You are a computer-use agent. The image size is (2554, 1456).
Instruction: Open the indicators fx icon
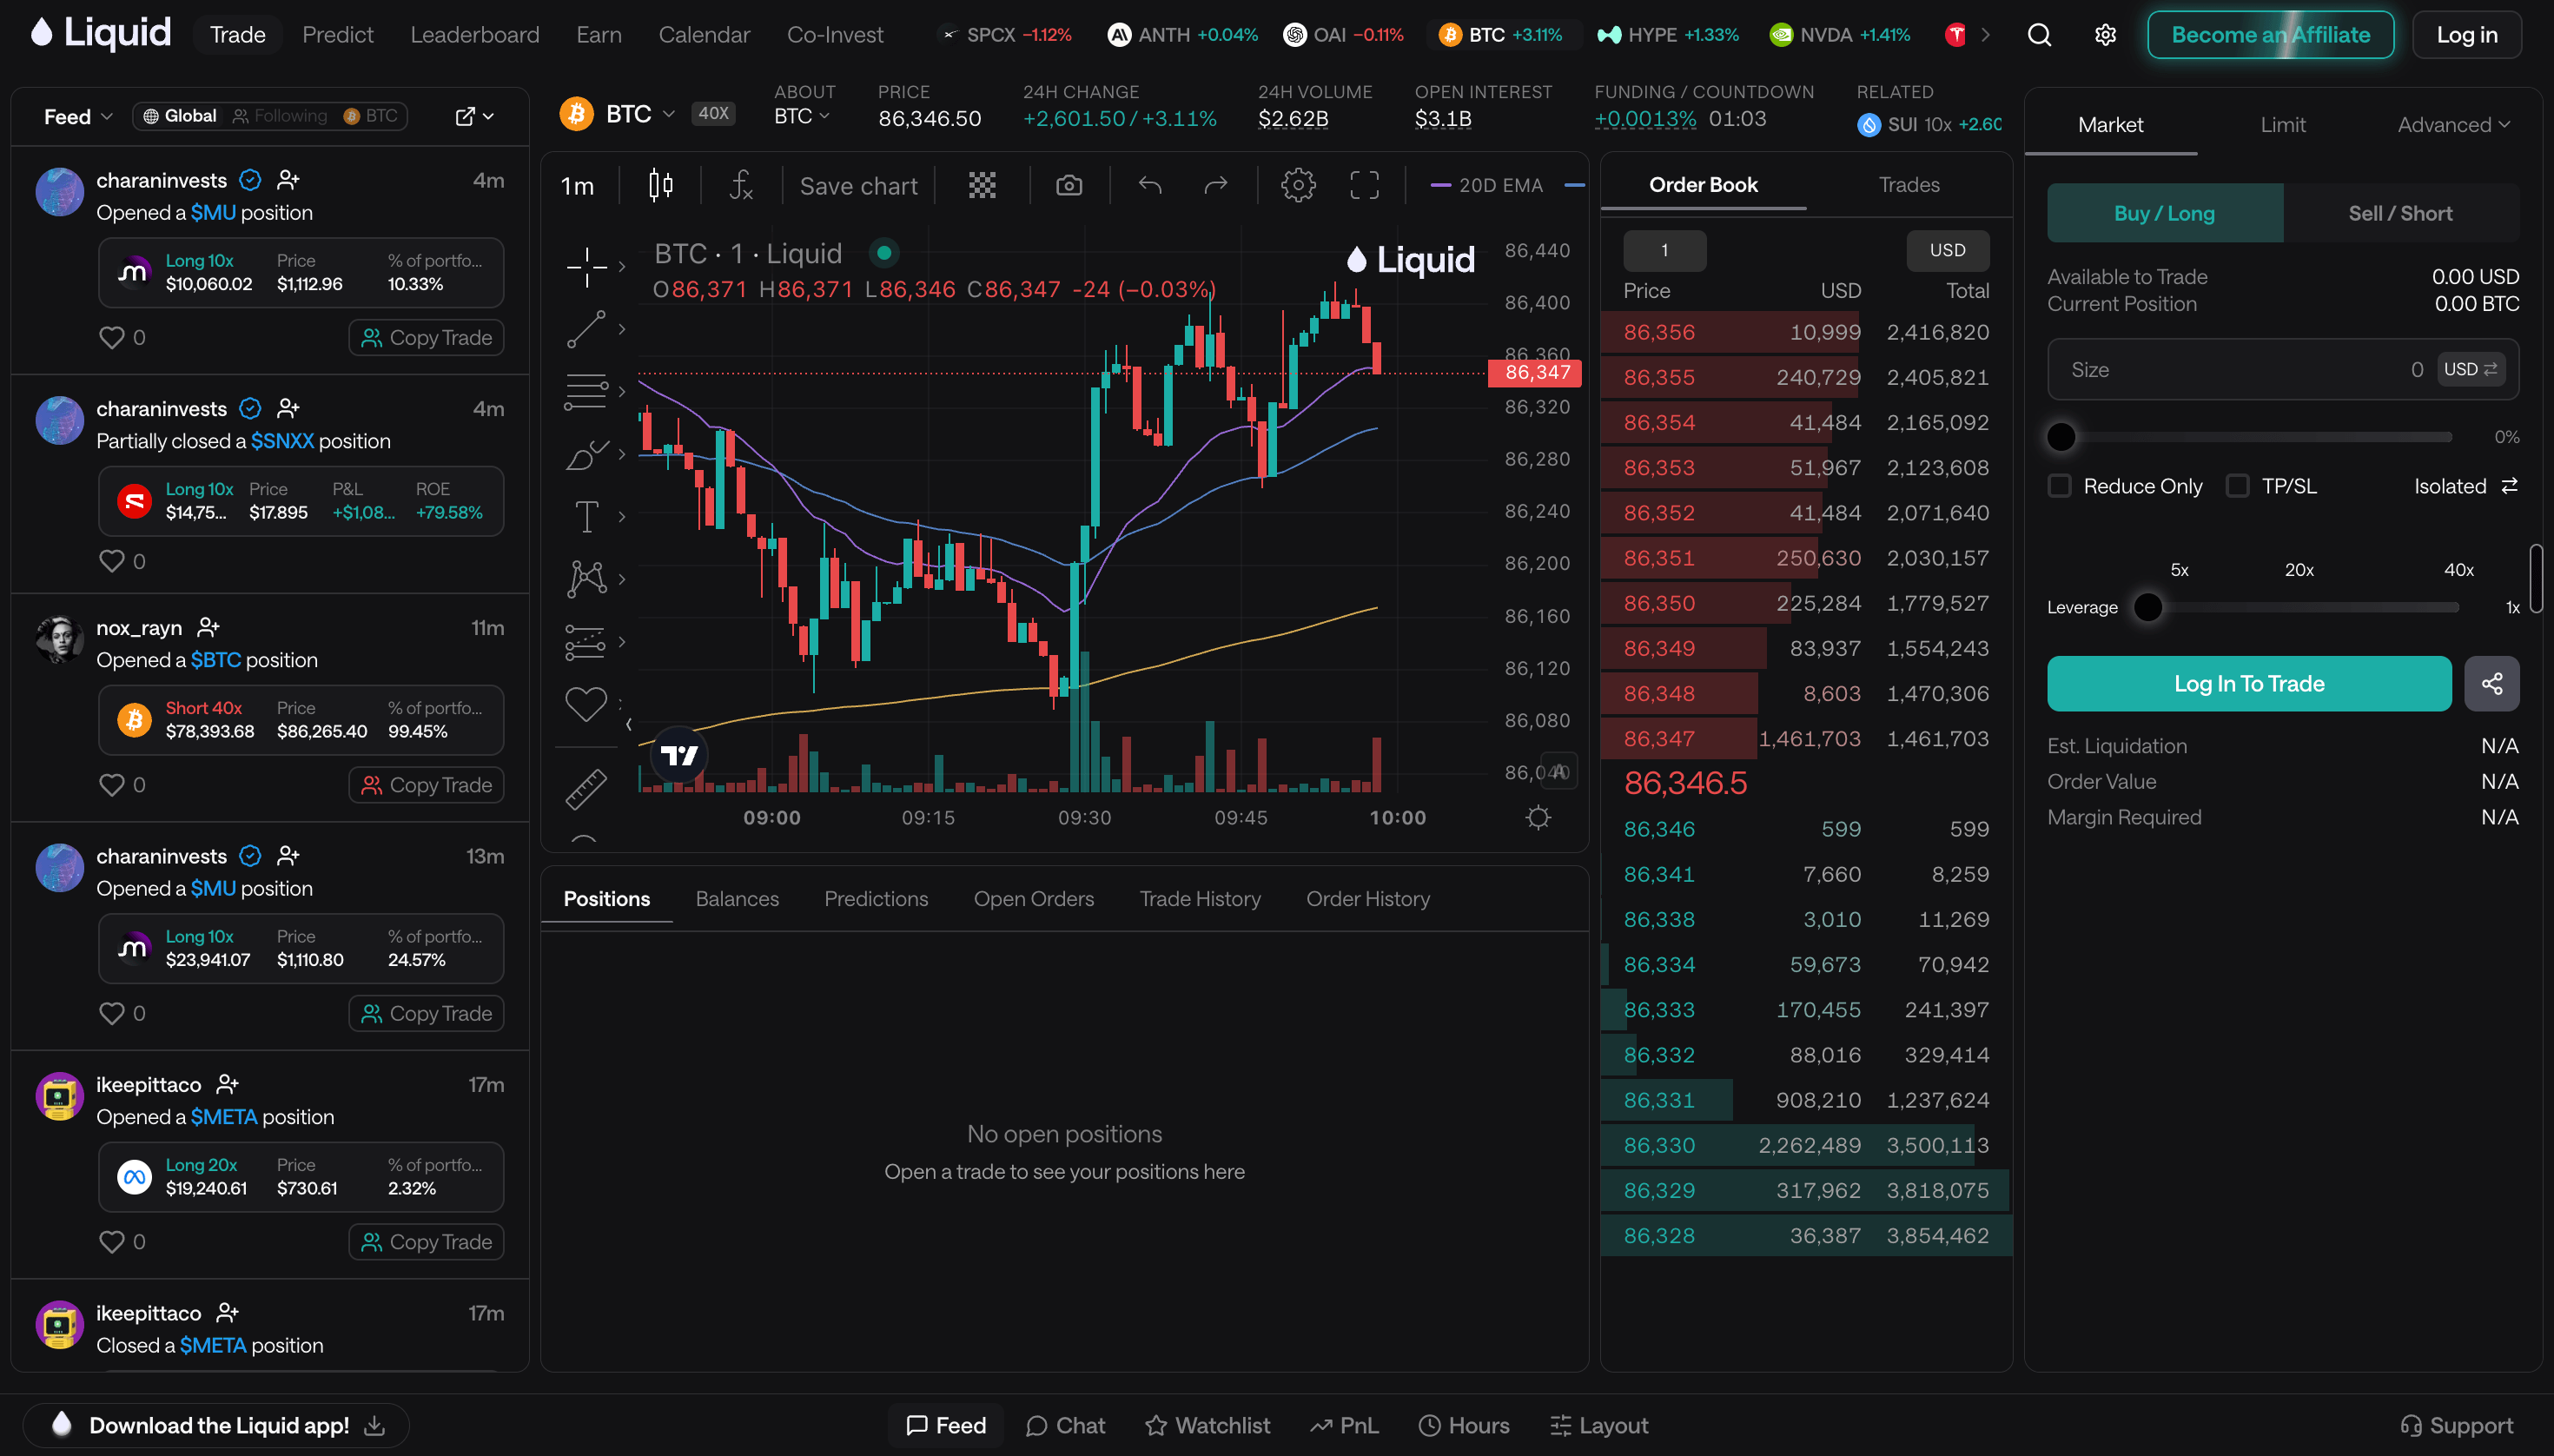pyautogui.click(x=740, y=185)
